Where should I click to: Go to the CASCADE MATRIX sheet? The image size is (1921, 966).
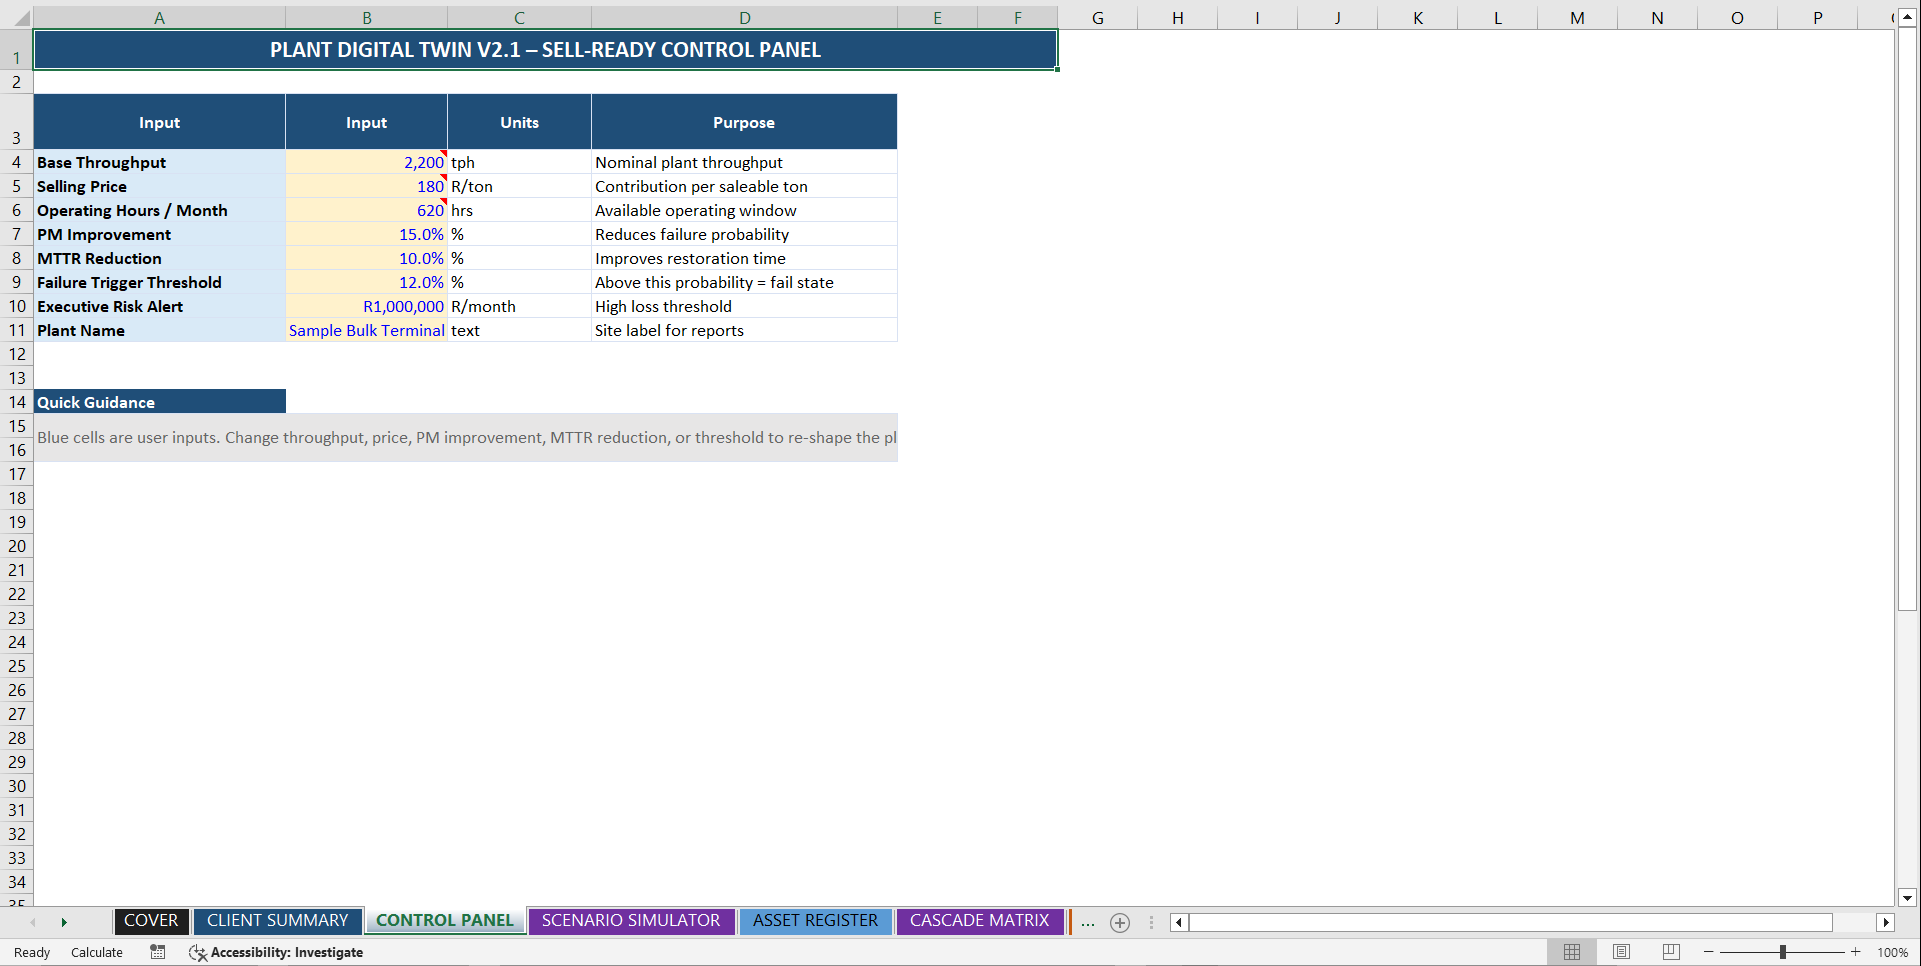(979, 921)
